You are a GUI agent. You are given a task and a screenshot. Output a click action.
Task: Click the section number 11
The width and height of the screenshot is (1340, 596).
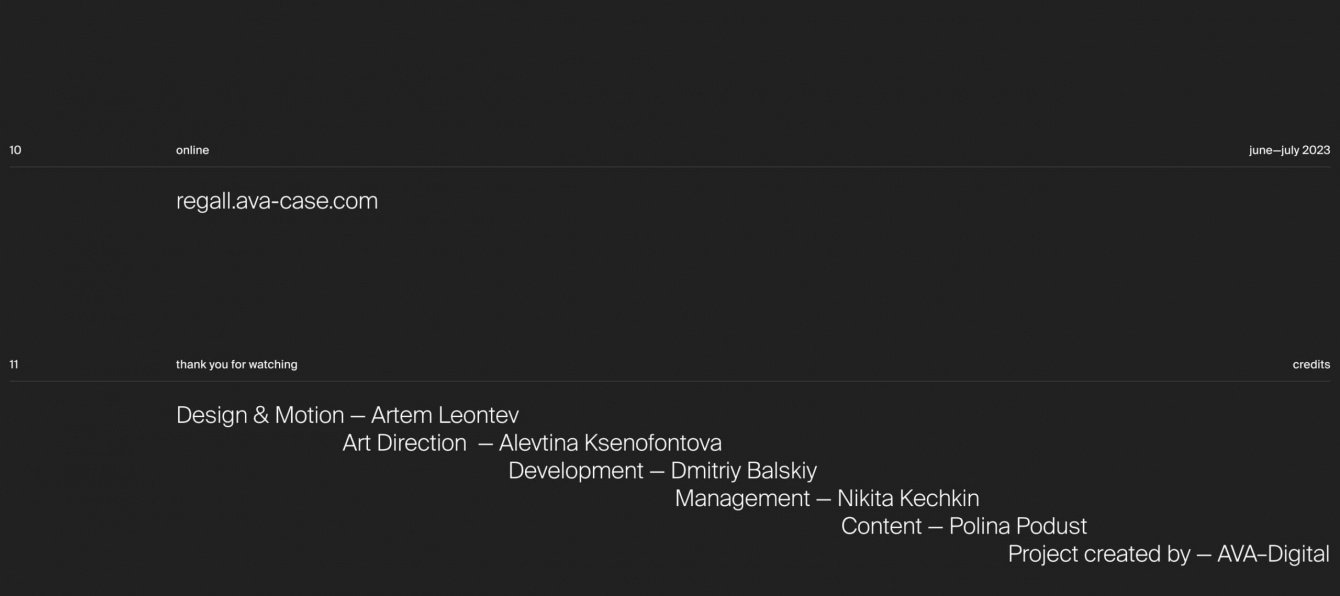coord(14,365)
